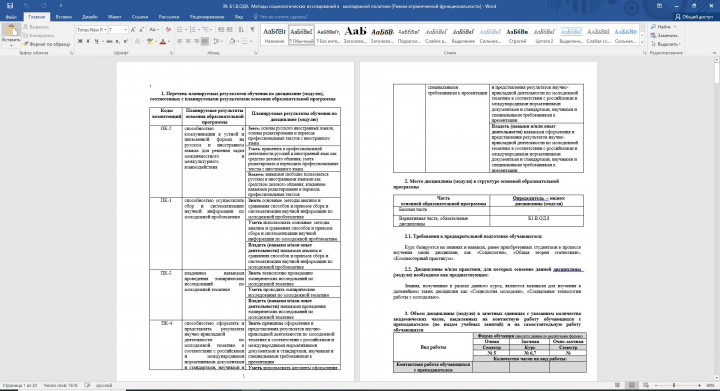This screenshot has width=720, height=391.
Task: Click the page count indicator in status bar
Action: (19, 385)
